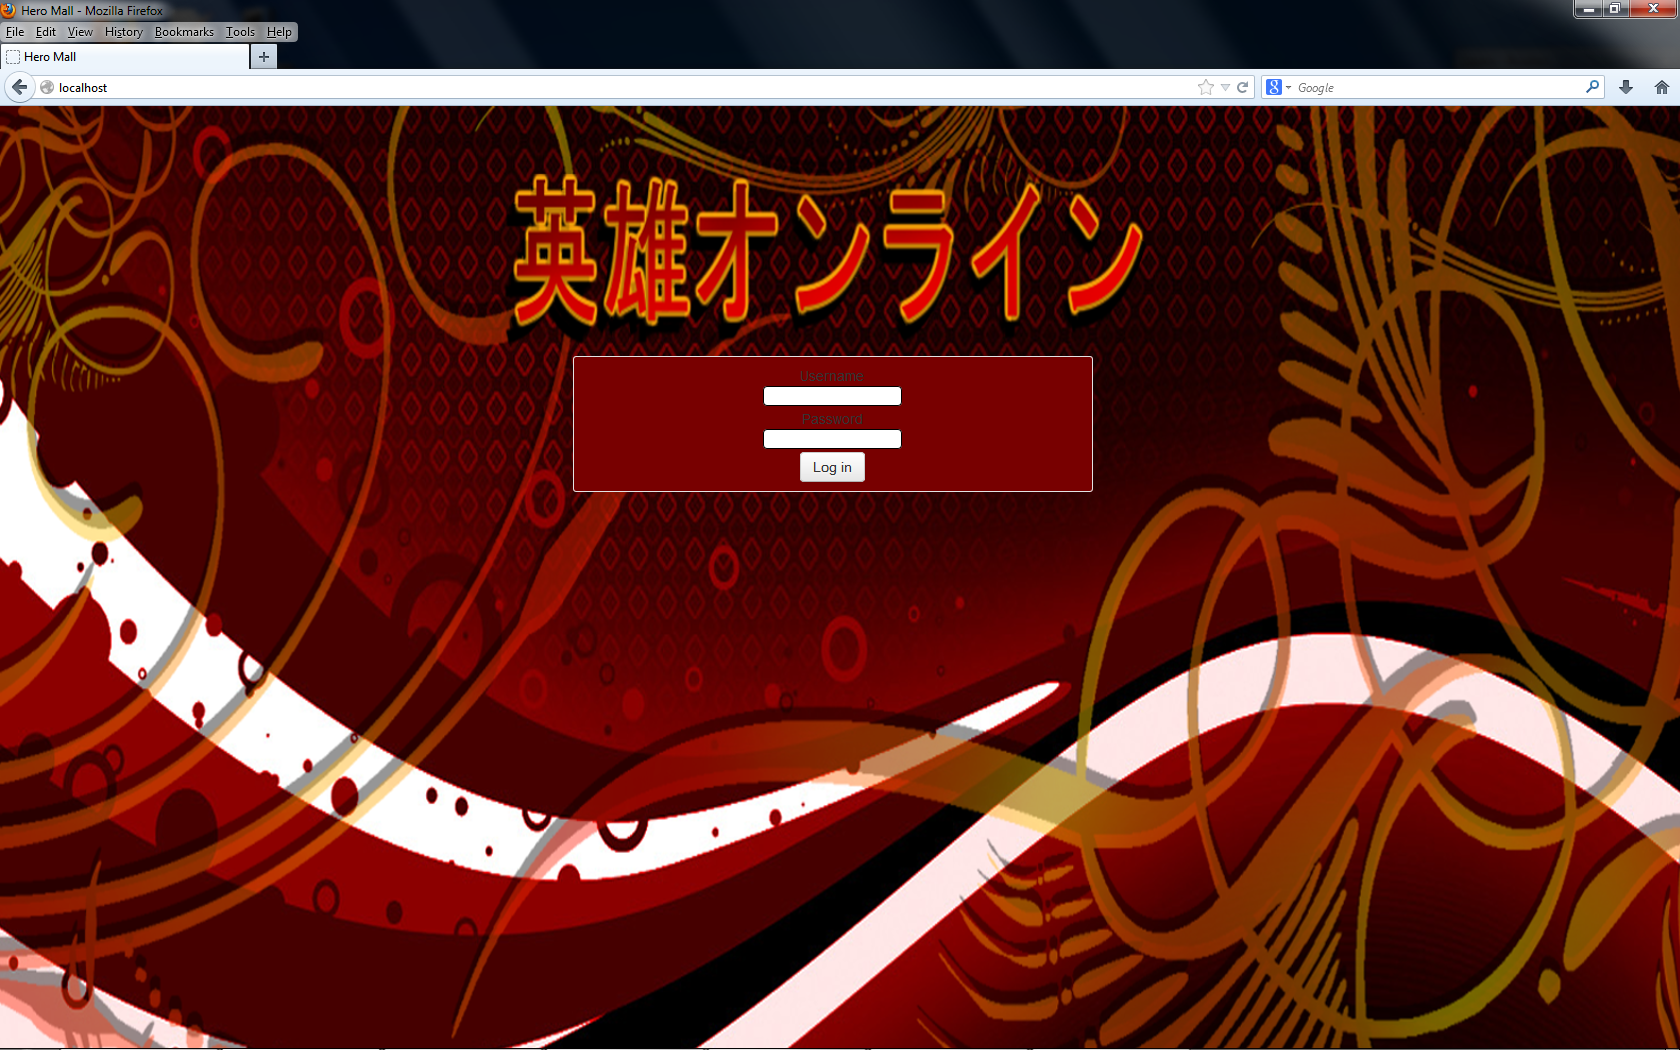Focus the Username input field
This screenshot has height=1050, width=1680.
coord(832,396)
